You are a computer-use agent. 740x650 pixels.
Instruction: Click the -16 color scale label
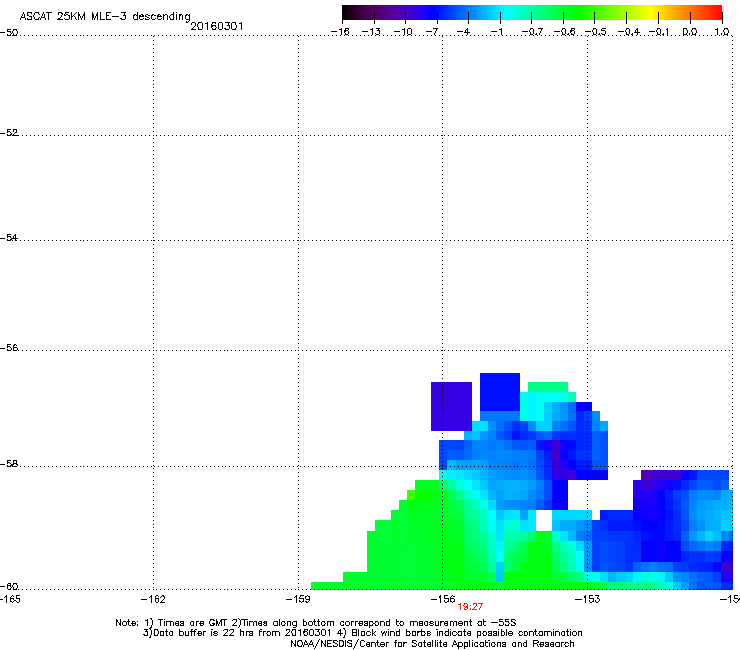click(340, 32)
